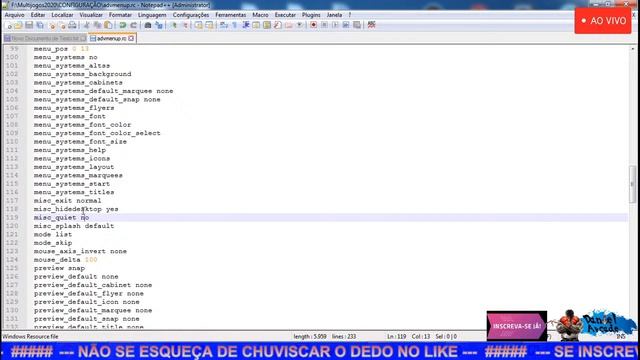640x360 pixels.
Task: Undo with the green arrow icon
Action: (122, 25)
